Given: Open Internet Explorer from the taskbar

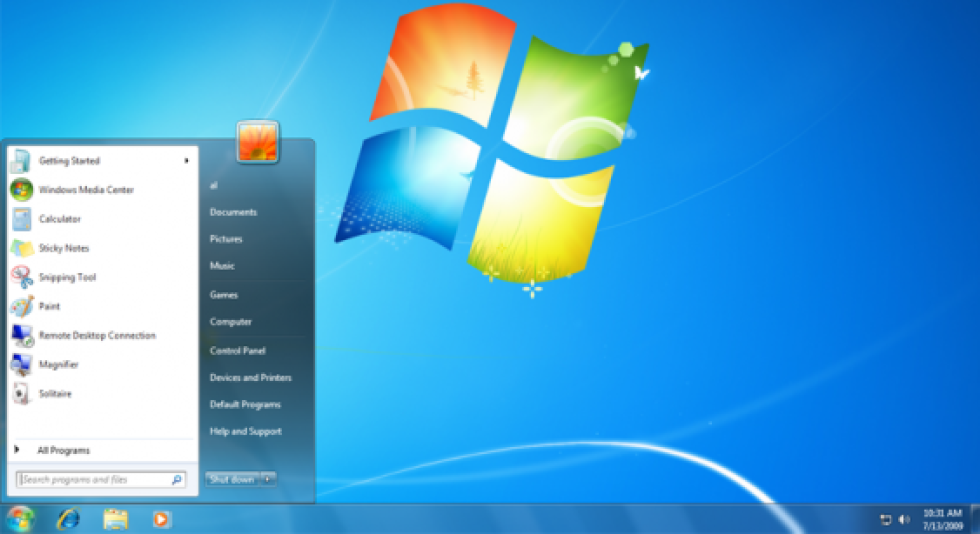Looking at the screenshot, I should (68, 519).
